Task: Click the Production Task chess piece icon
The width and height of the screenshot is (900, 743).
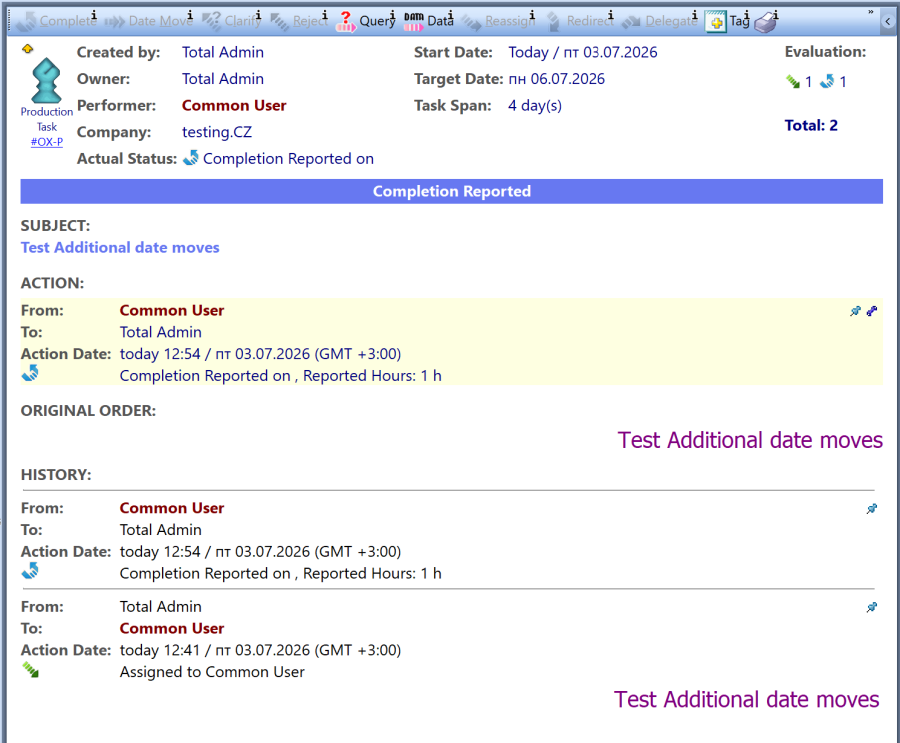Action: (x=46, y=80)
